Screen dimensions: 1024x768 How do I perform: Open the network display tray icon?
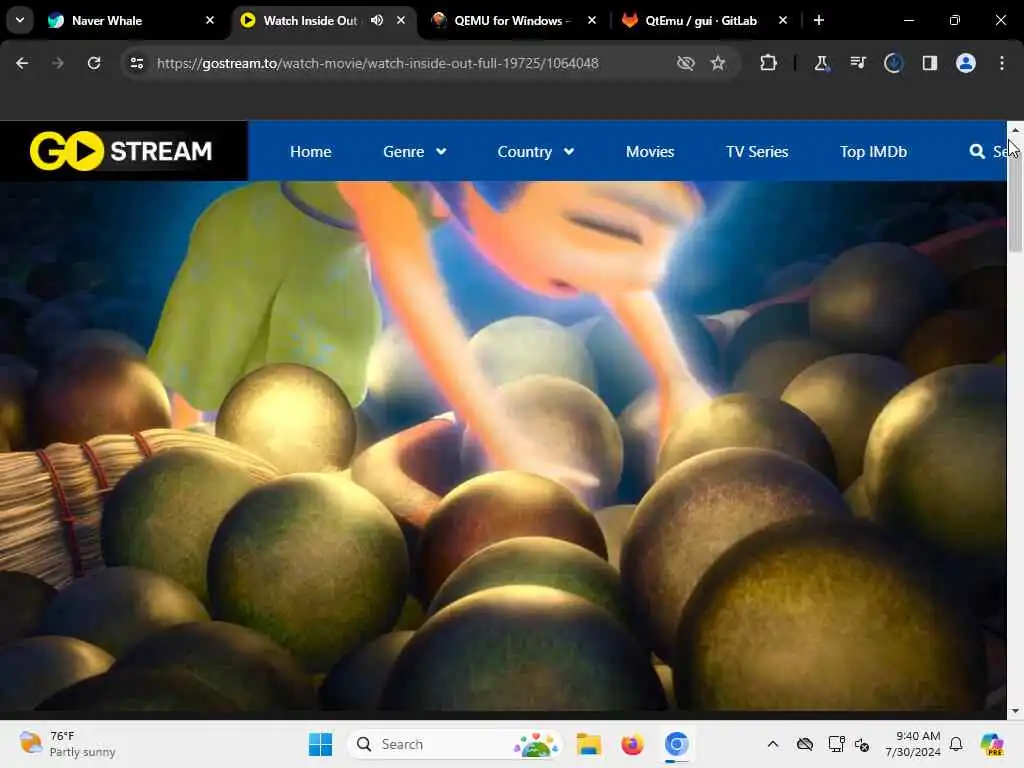point(836,744)
